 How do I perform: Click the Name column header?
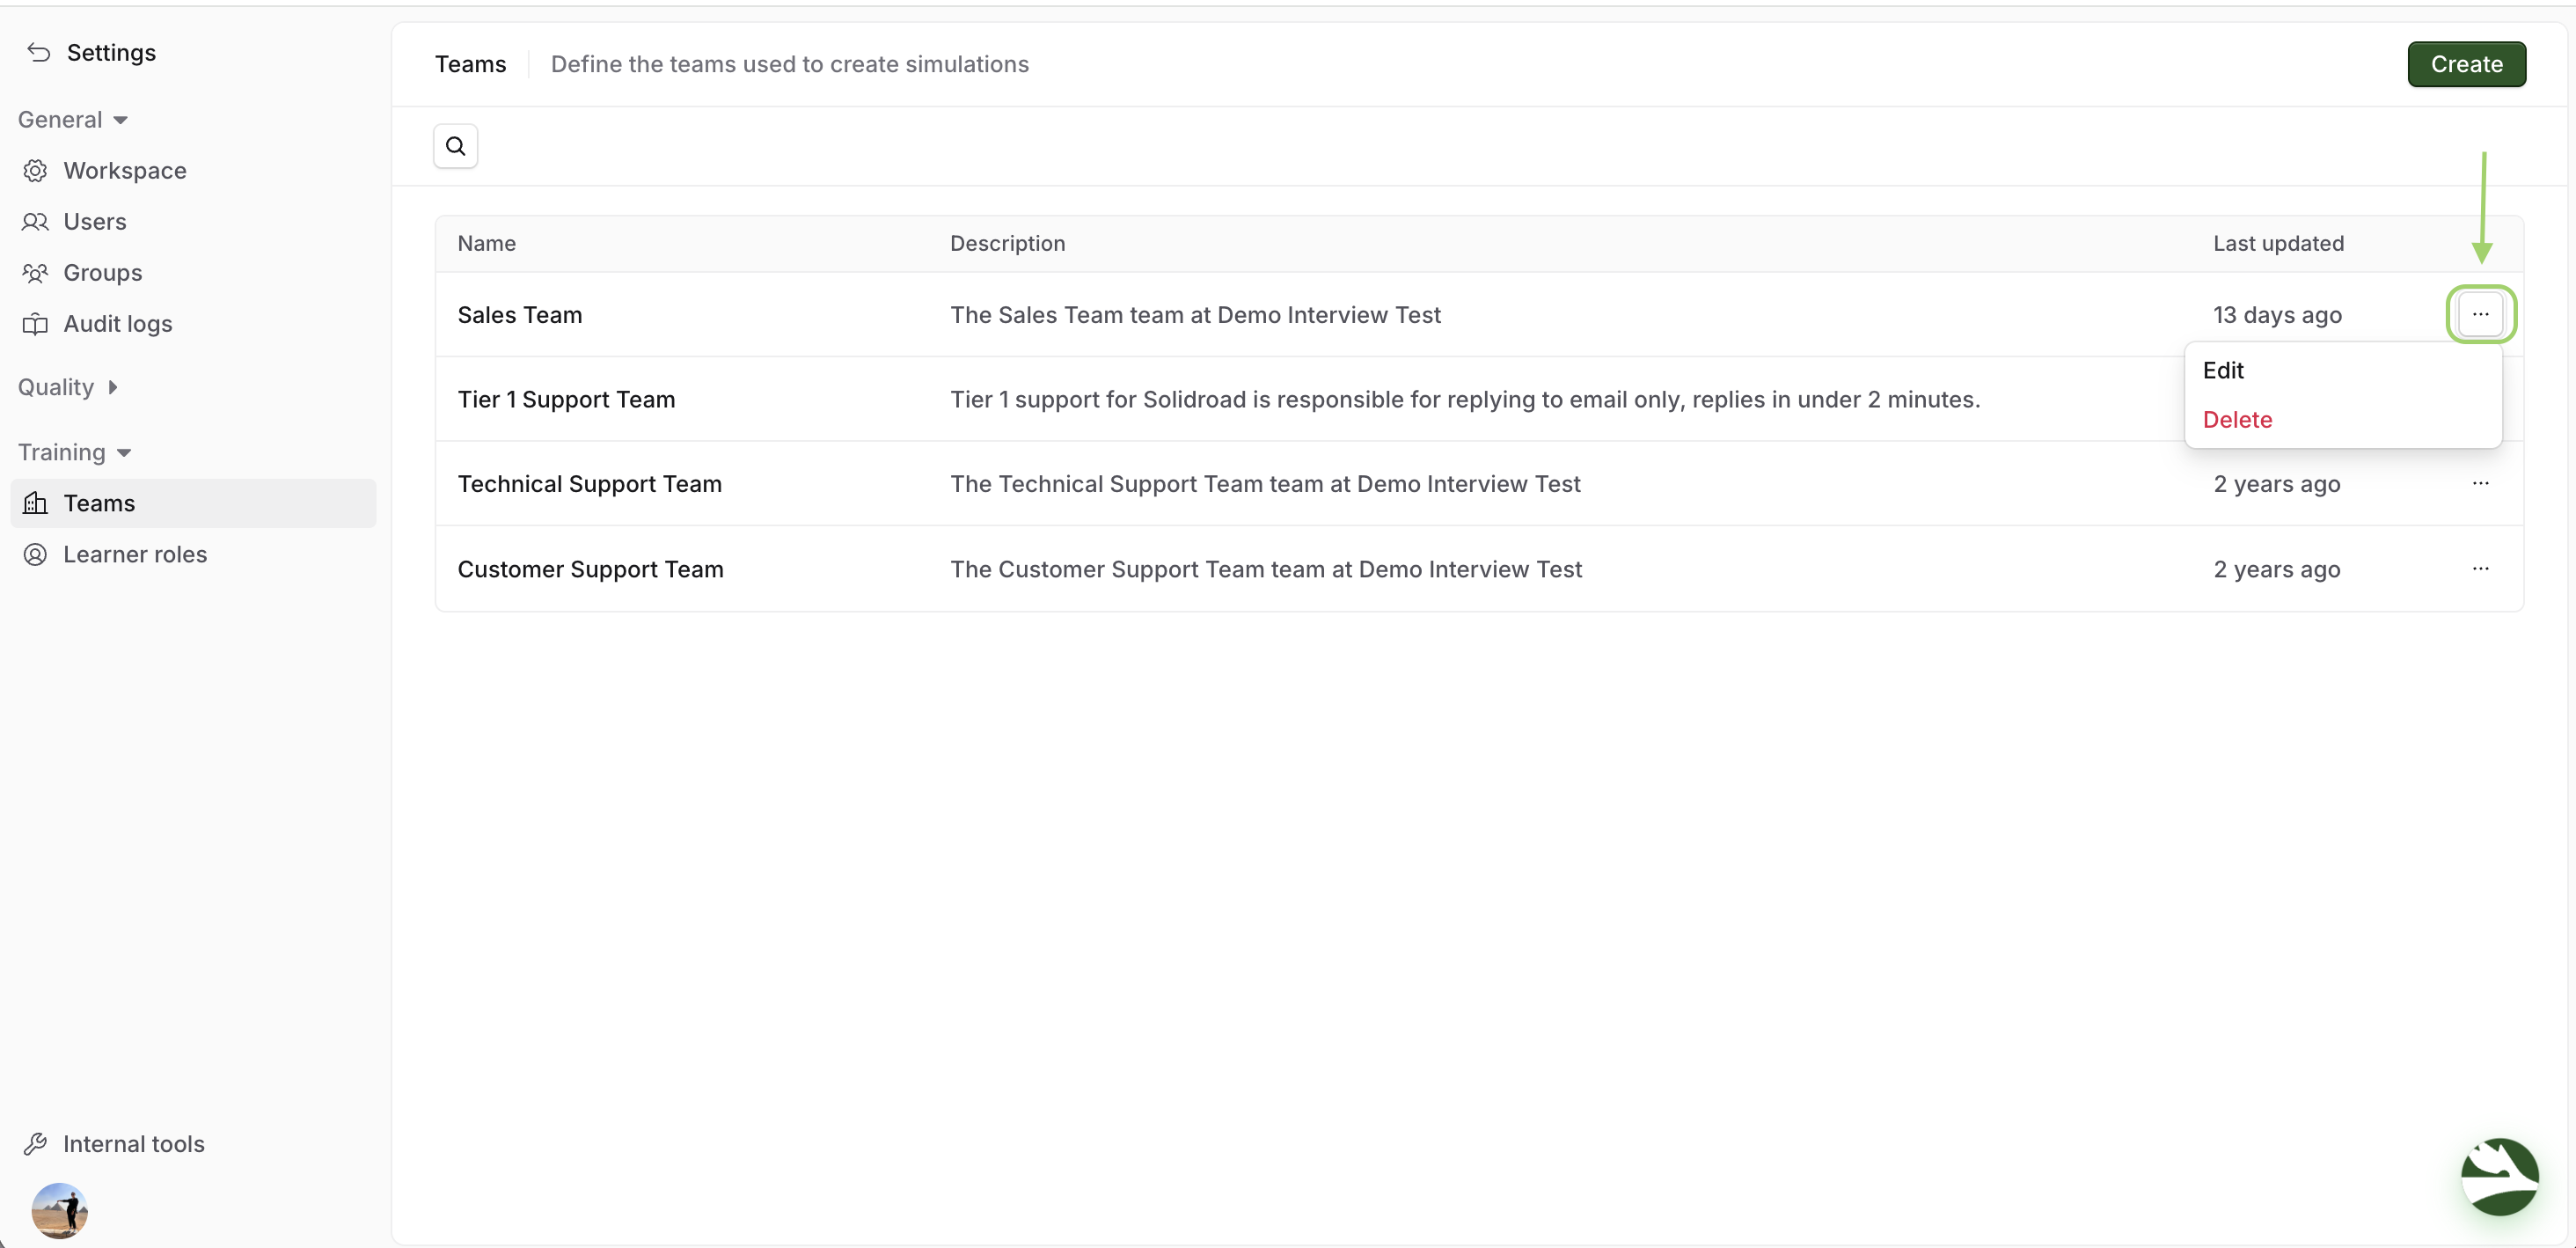[486, 243]
